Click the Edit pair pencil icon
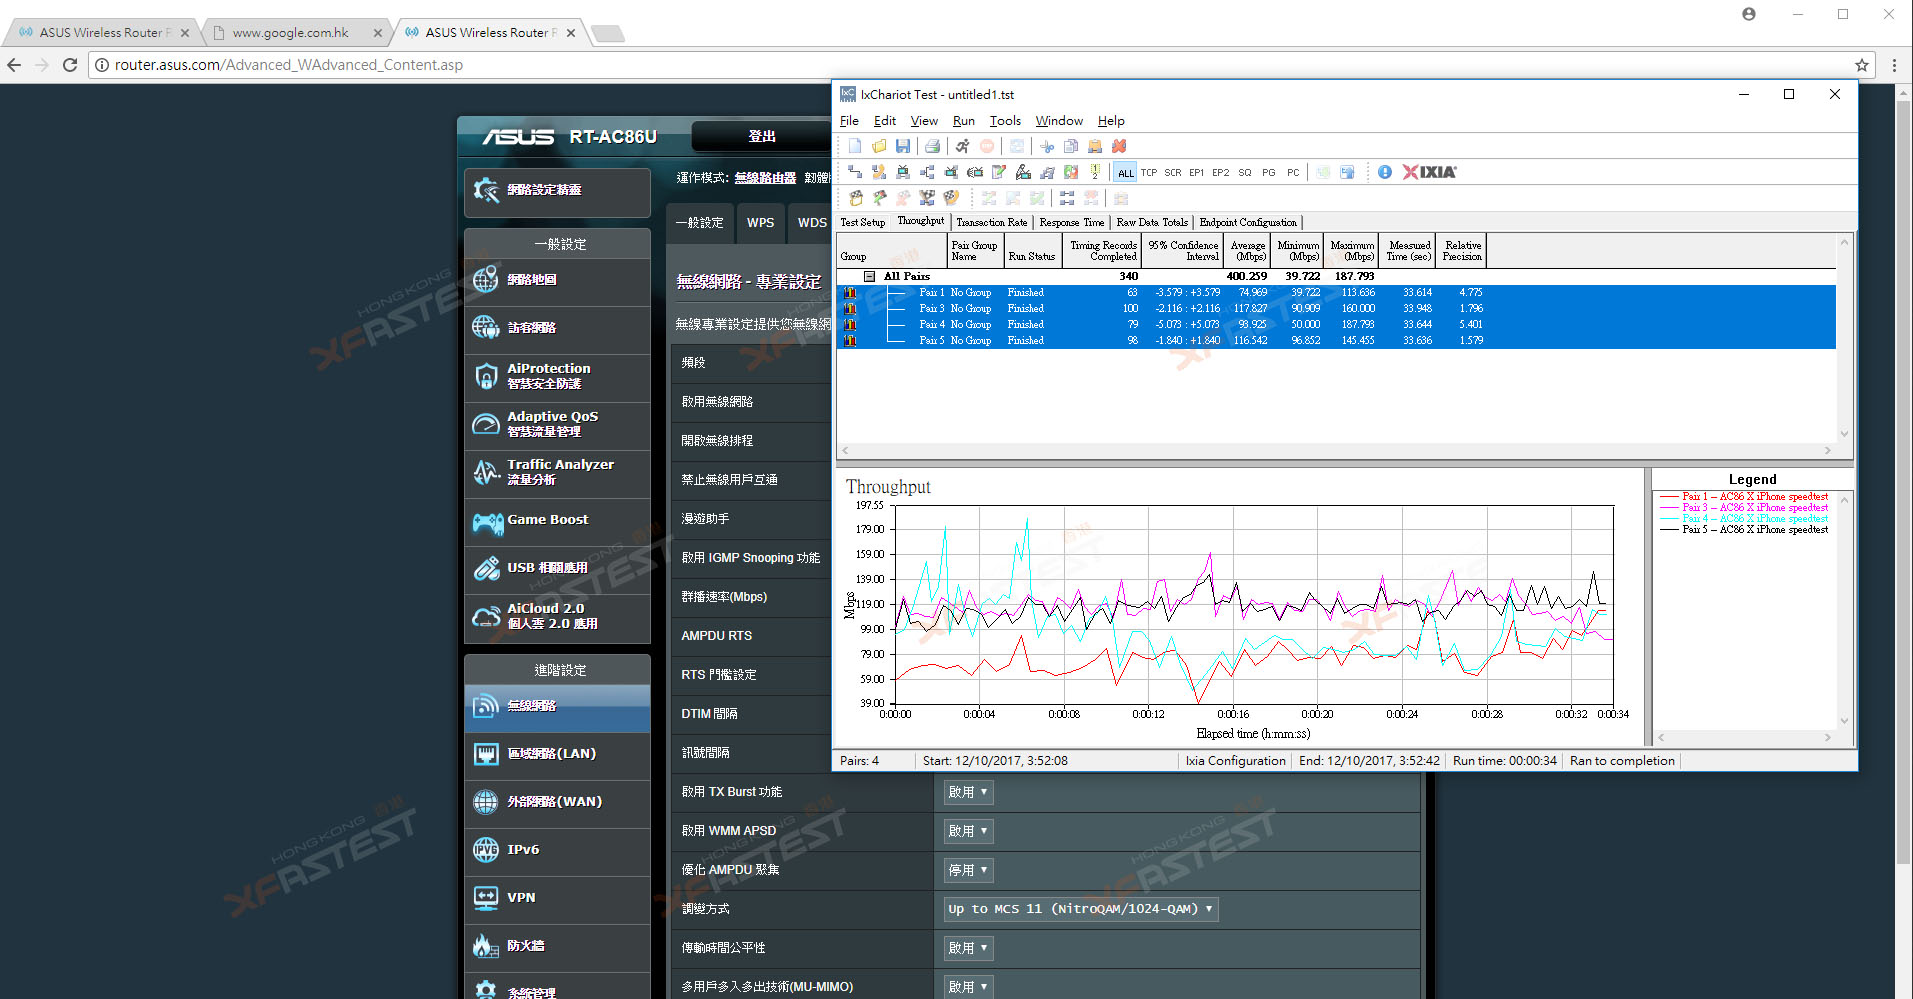The height and width of the screenshot is (999, 1913). tap(999, 172)
